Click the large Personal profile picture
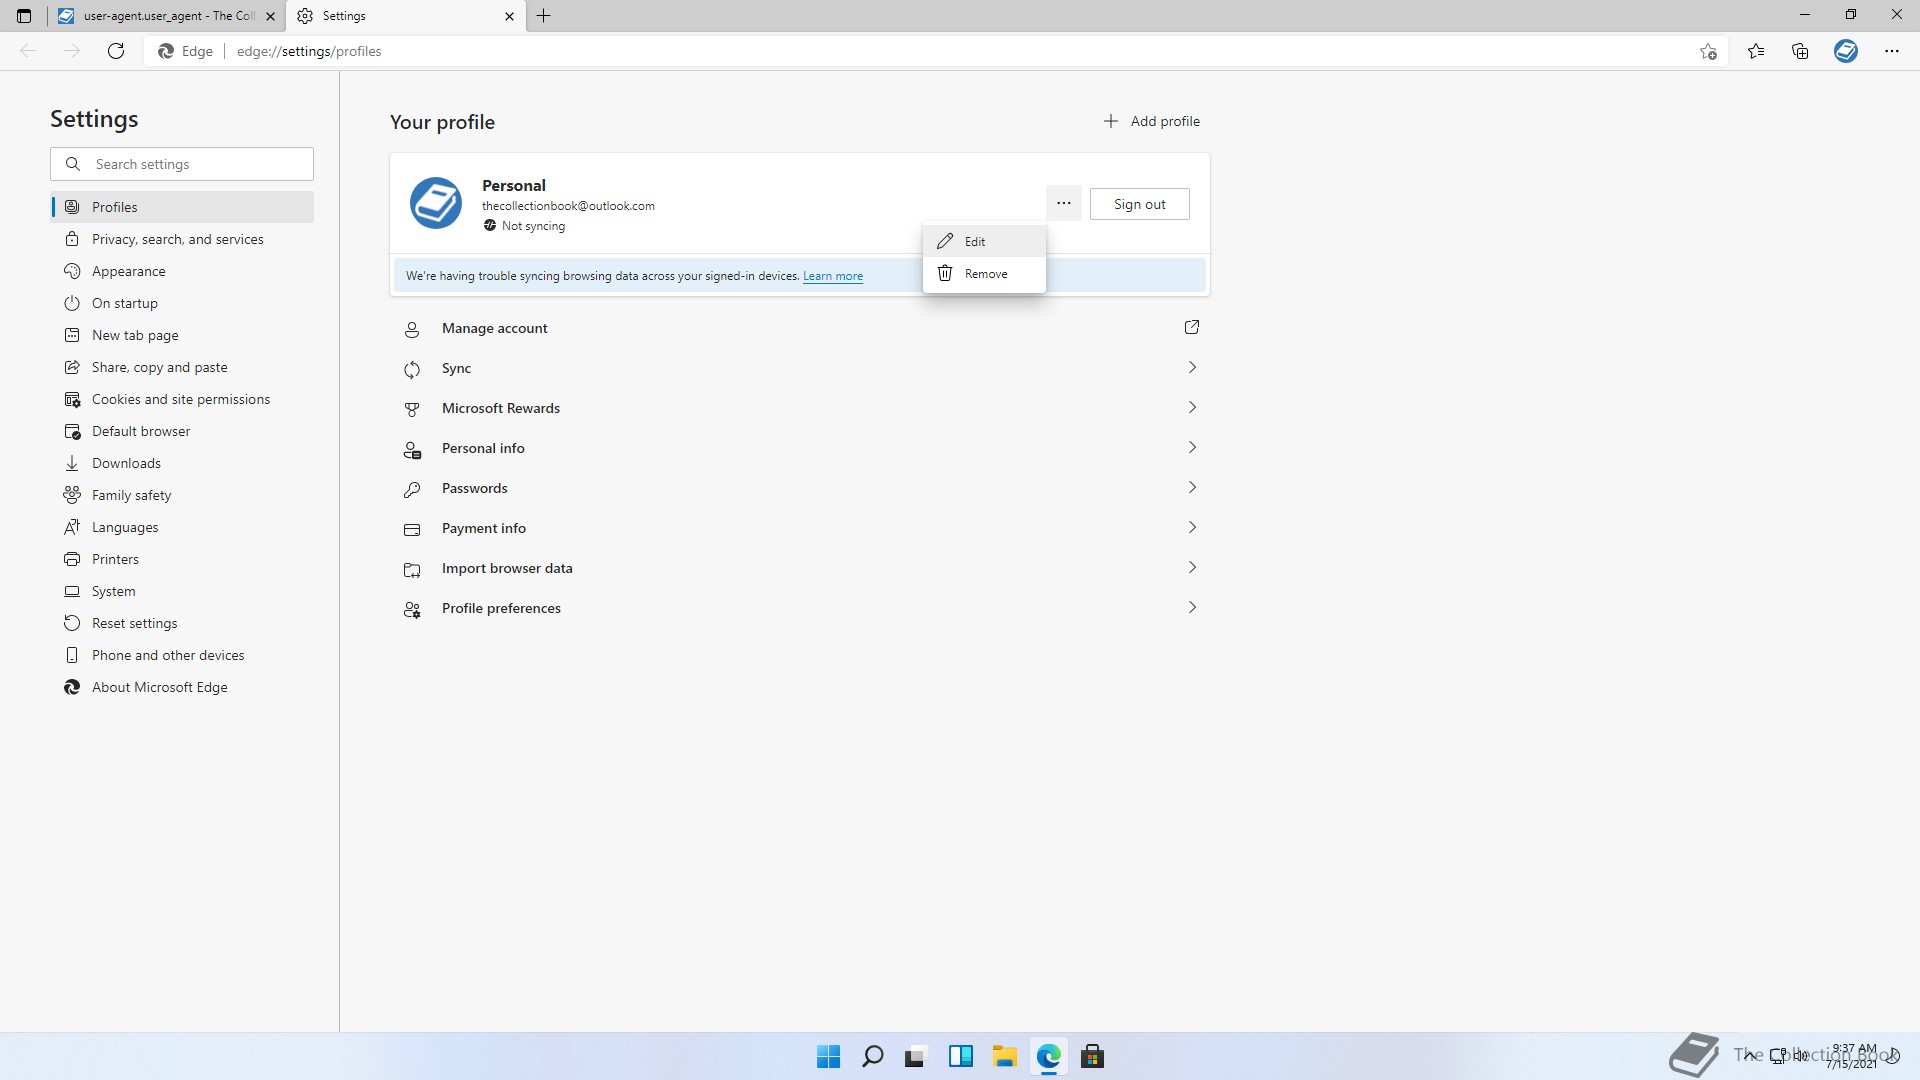This screenshot has width=1920, height=1080. tap(436, 203)
